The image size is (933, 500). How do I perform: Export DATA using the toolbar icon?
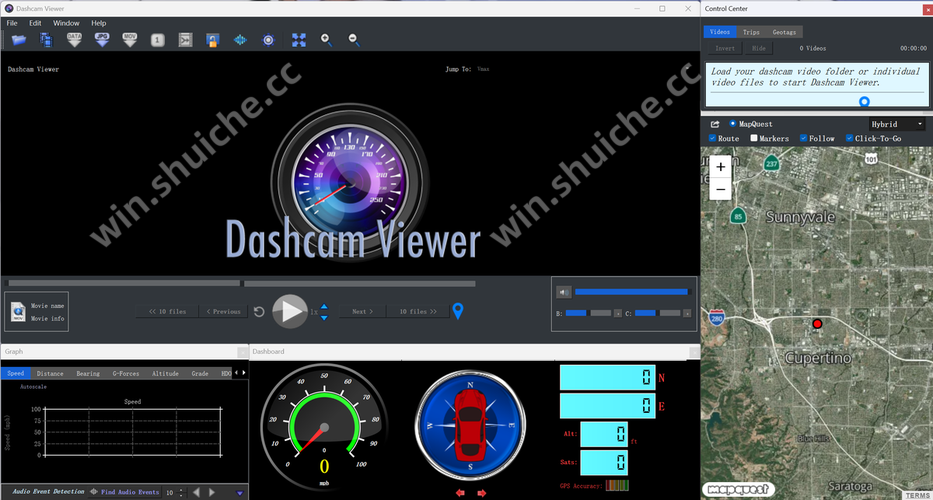tap(74, 40)
